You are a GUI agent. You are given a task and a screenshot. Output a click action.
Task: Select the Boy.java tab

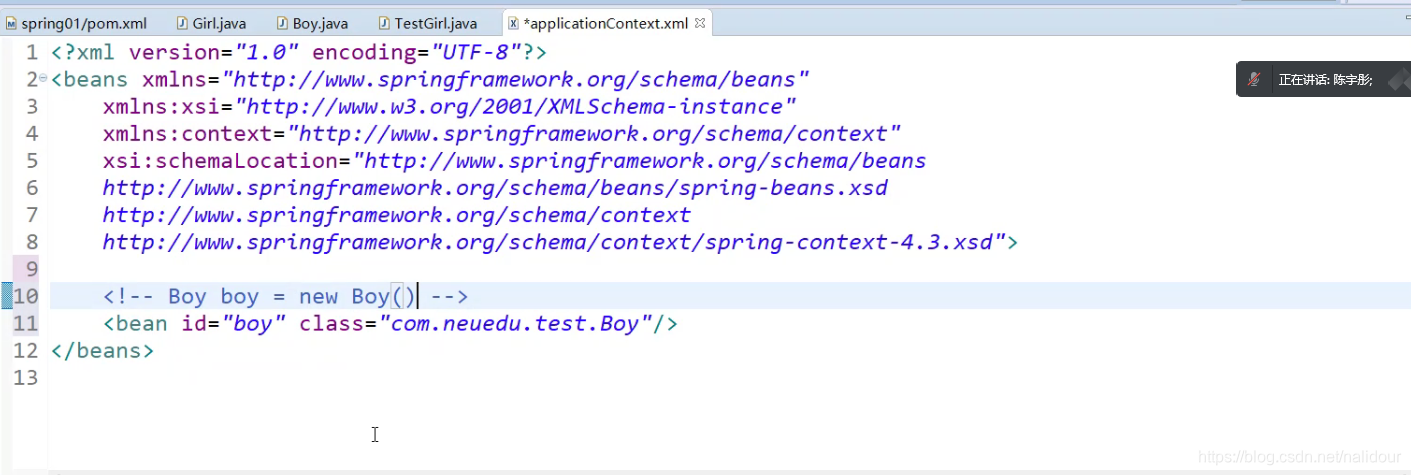click(311, 22)
